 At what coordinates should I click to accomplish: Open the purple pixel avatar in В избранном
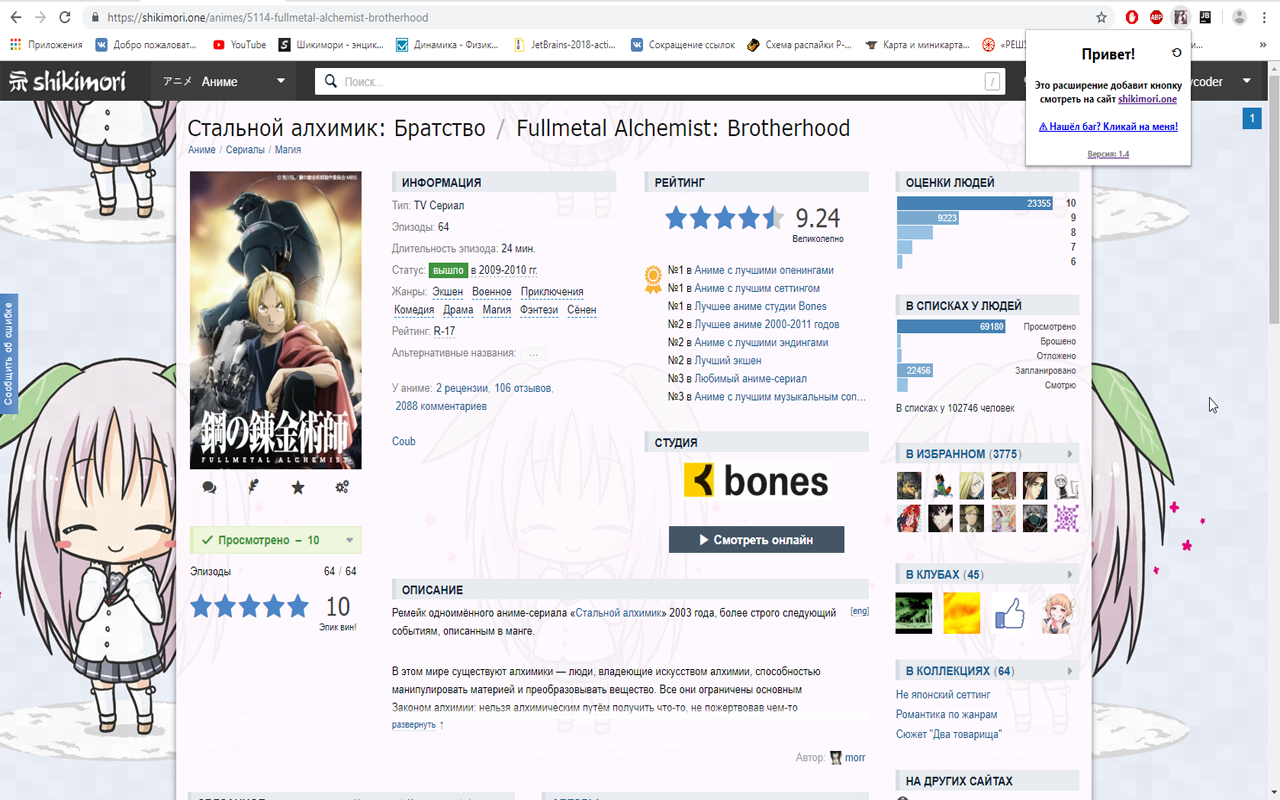click(x=1067, y=518)
